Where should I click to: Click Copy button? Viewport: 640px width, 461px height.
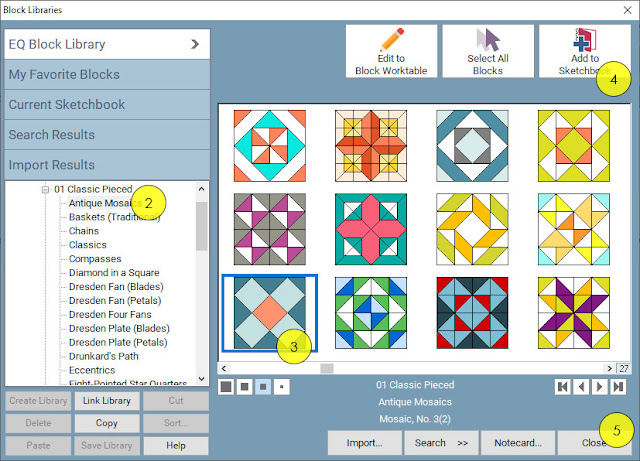[x=107, y=423]
